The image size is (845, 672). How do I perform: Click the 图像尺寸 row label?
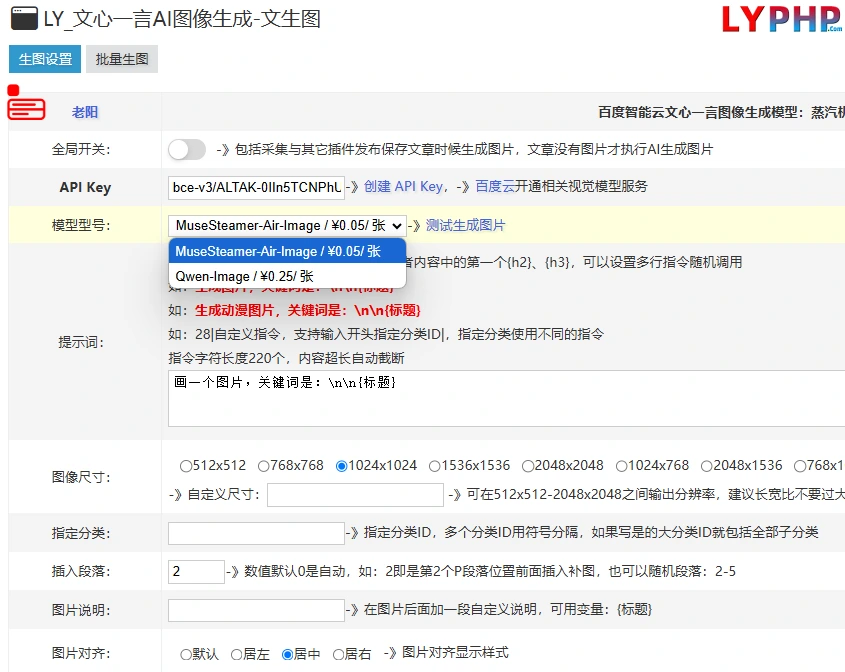[81, 477]
